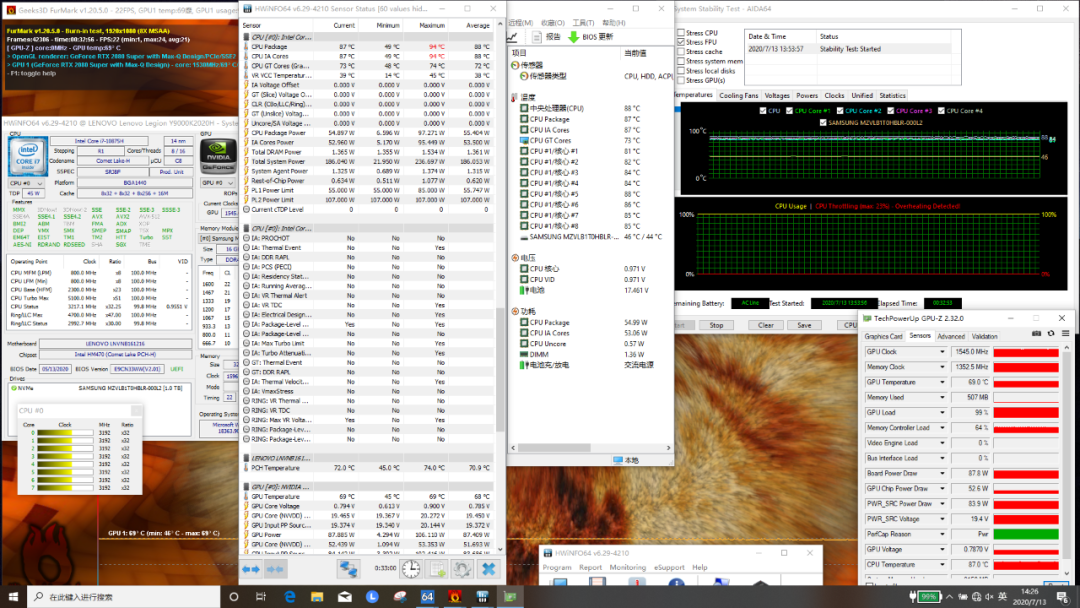1080x608 pixels.
Task: Click BIOS 更新 button label
Action: point(598,36)
